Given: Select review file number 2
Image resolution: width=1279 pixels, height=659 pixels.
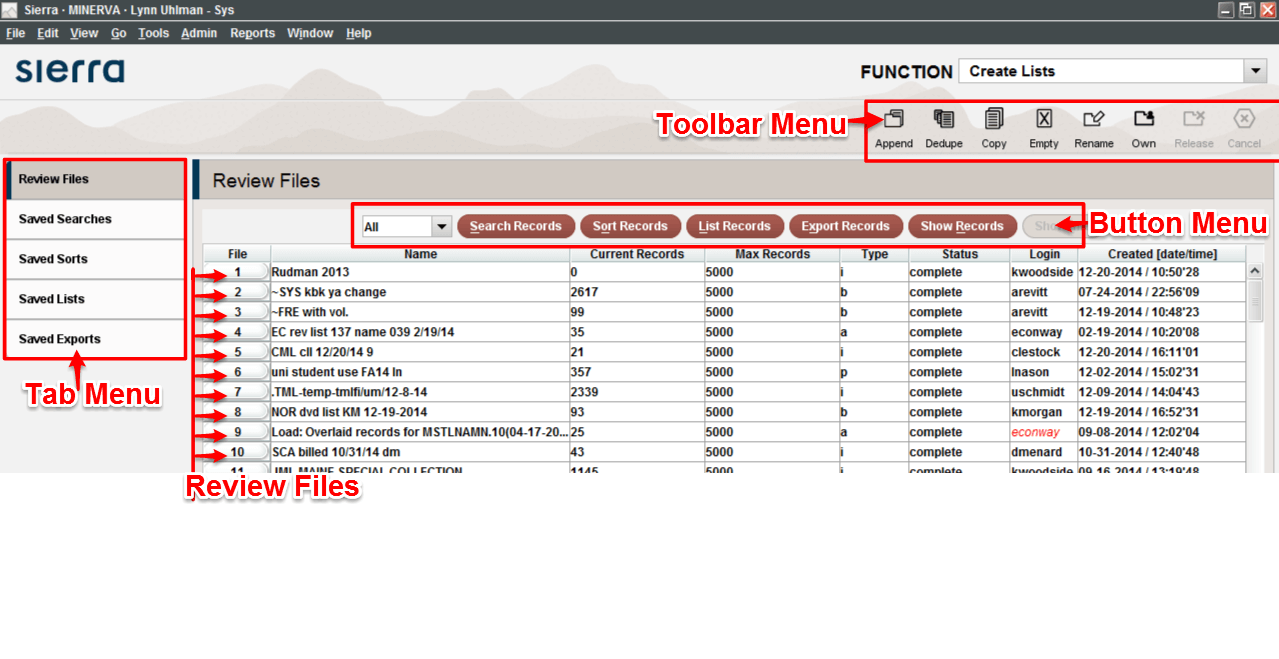Looking at the screenshot, I should pyautogui.click(x=237, y=292).
